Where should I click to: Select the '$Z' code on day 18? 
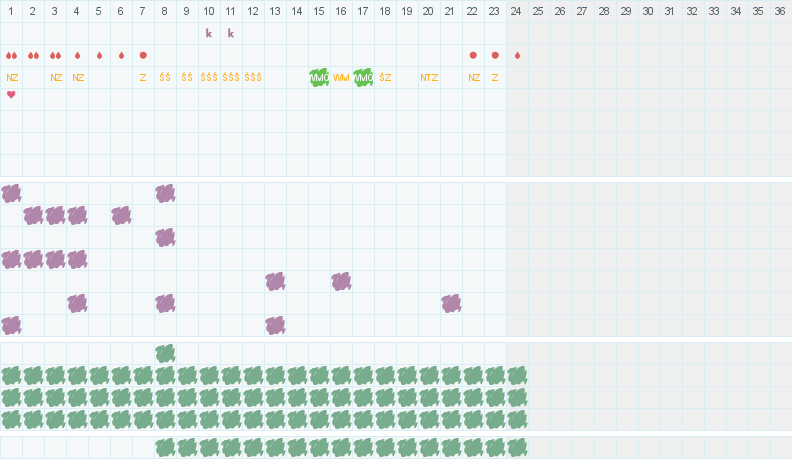tap(385, 77)
